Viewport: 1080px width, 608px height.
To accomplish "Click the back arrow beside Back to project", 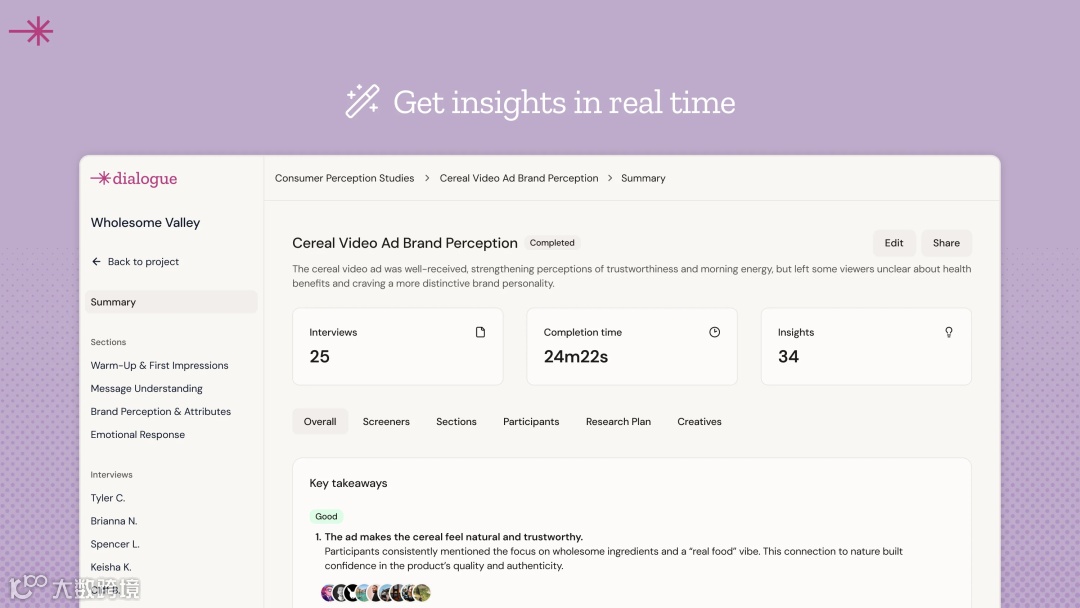I will coord(96,262).
